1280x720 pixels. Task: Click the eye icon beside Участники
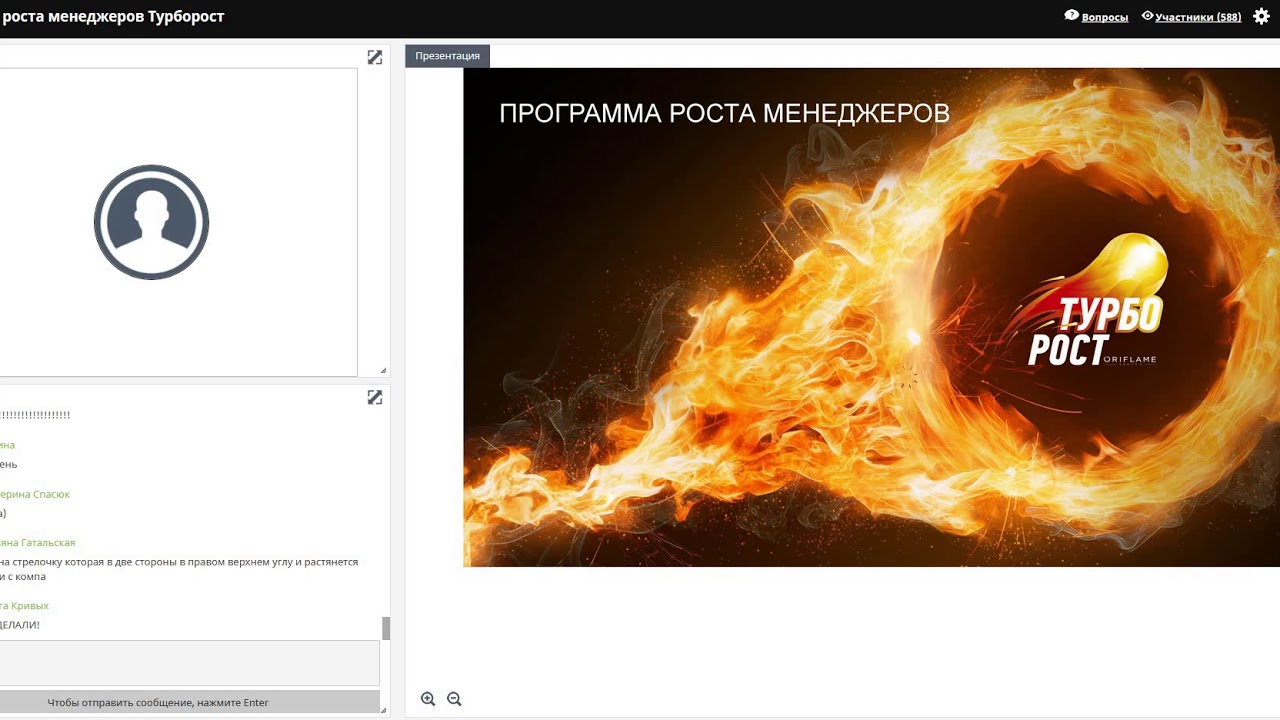[1147, 16]
